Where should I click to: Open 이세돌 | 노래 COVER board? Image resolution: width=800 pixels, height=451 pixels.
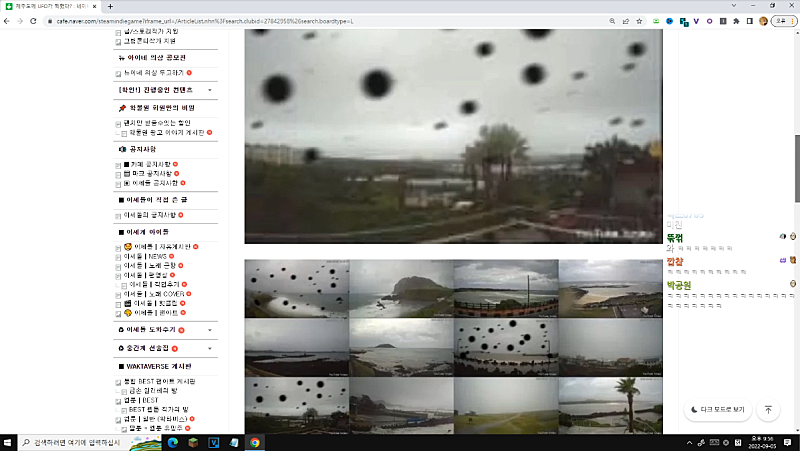point(154,294)
